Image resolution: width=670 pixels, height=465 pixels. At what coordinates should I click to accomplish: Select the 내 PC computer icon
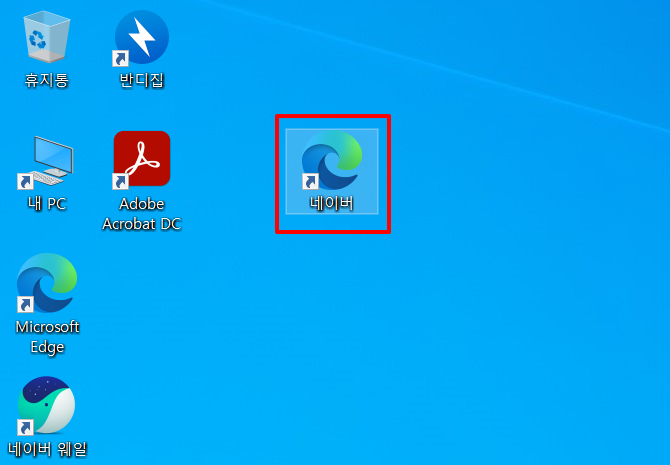(46, 162)
